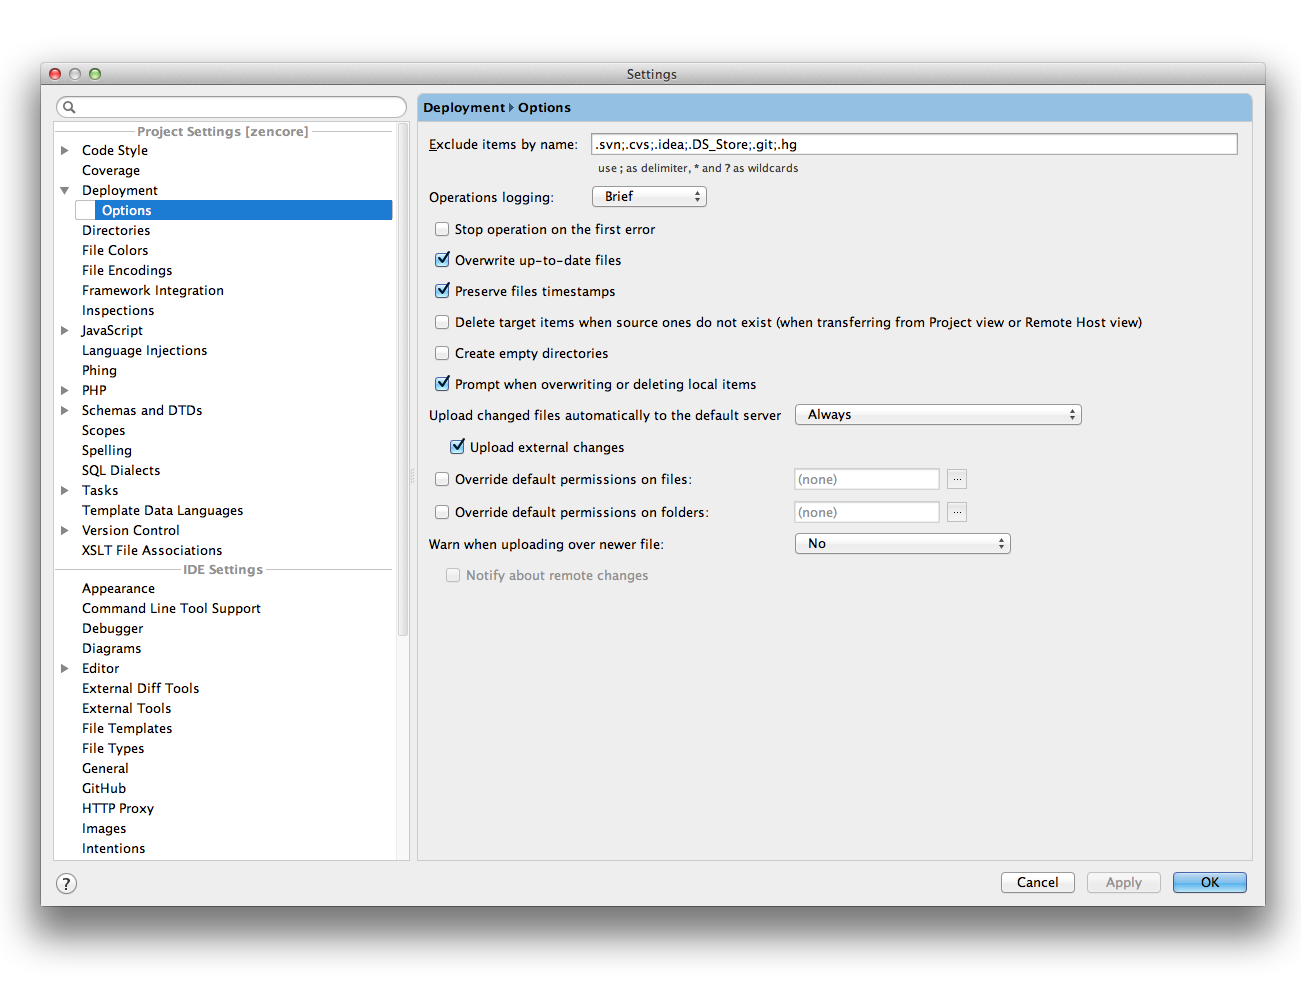
Task: Open the Coverage settings page
Action: pyautogui.click(x=111, y=170)
